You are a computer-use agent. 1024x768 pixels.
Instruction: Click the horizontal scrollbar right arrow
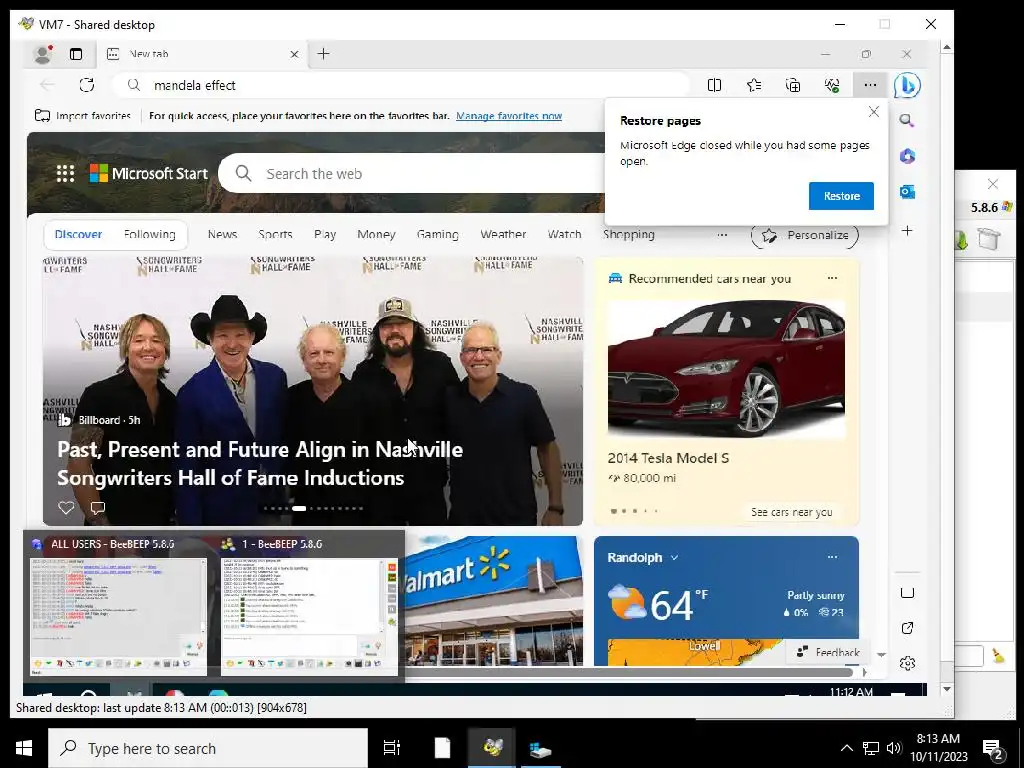point(865,672)
